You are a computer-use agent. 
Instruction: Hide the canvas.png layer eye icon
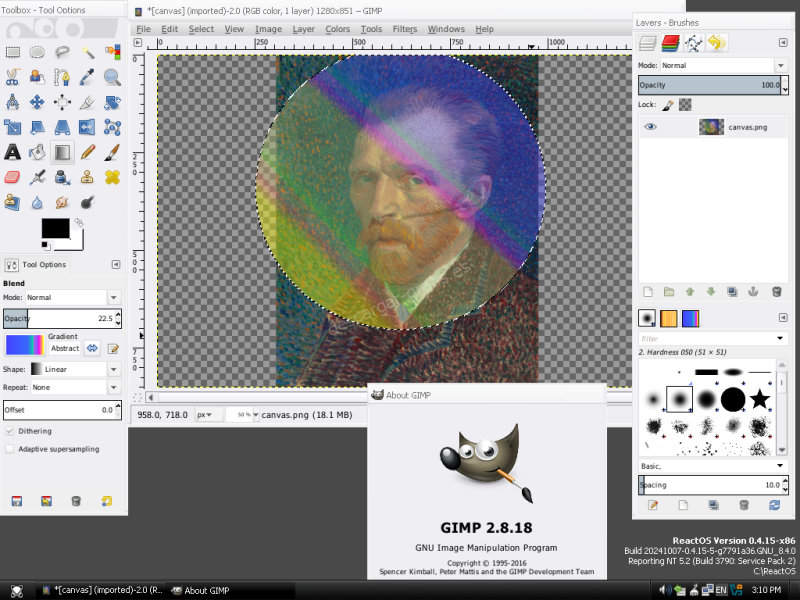650,127
